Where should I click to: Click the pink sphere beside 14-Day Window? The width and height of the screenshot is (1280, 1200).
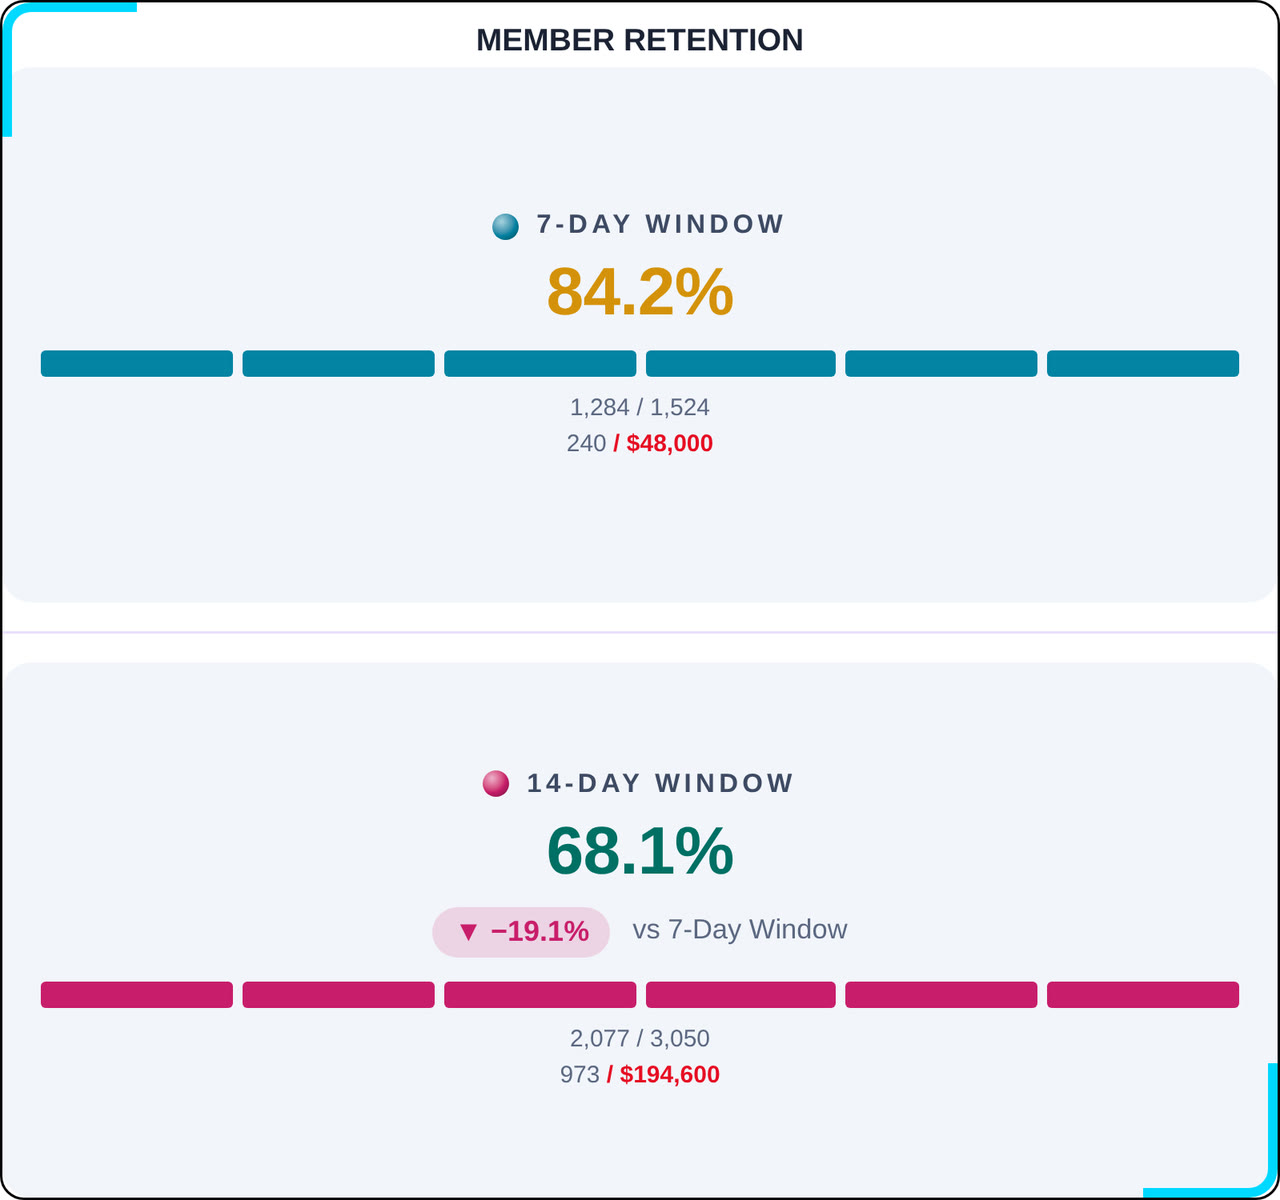pos(496,783)
